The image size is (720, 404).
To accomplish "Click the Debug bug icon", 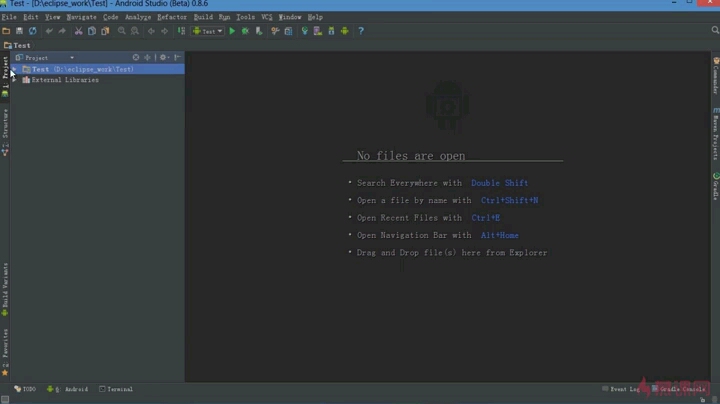I will (245, 31).
